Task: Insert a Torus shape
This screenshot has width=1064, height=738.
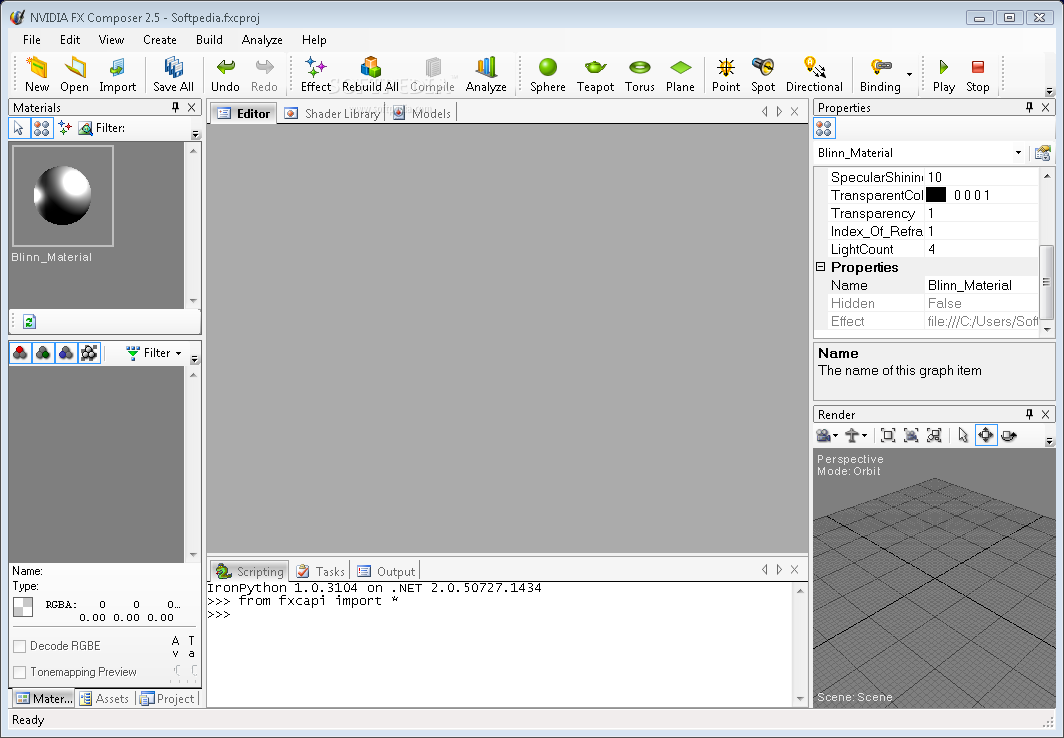Action: (640, 75)
